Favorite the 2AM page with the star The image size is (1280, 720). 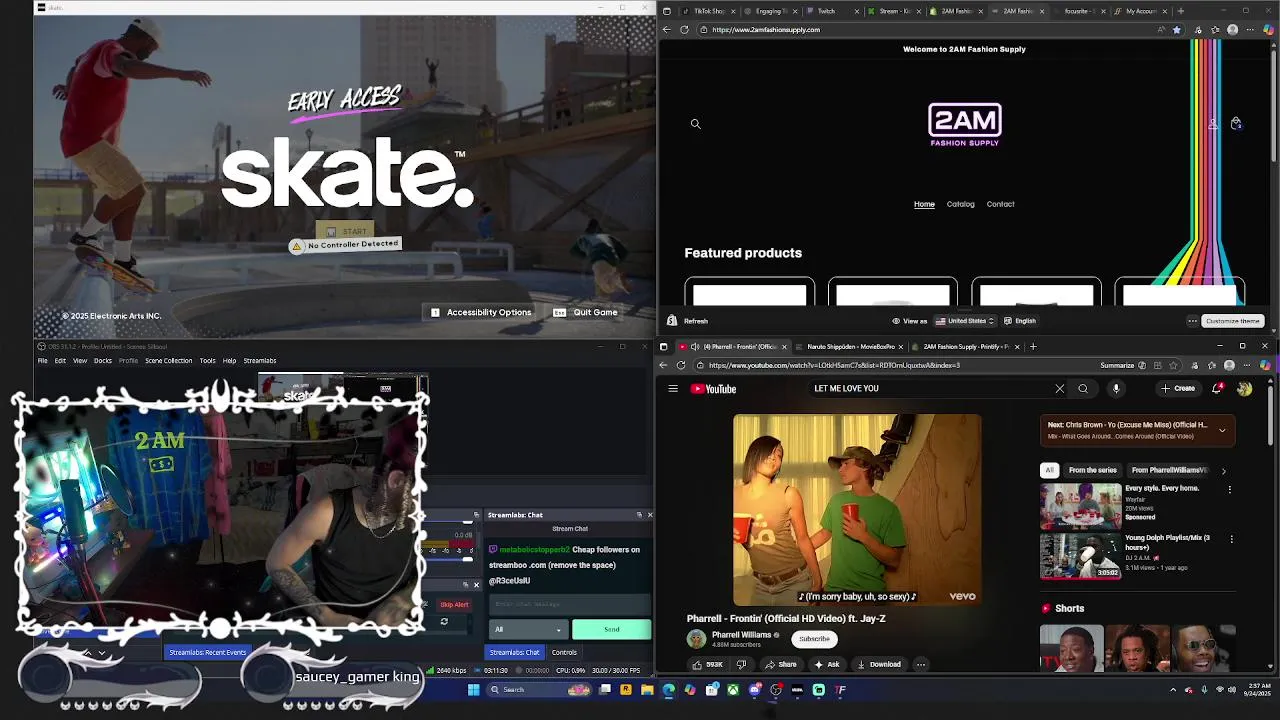pos(1176,30)
